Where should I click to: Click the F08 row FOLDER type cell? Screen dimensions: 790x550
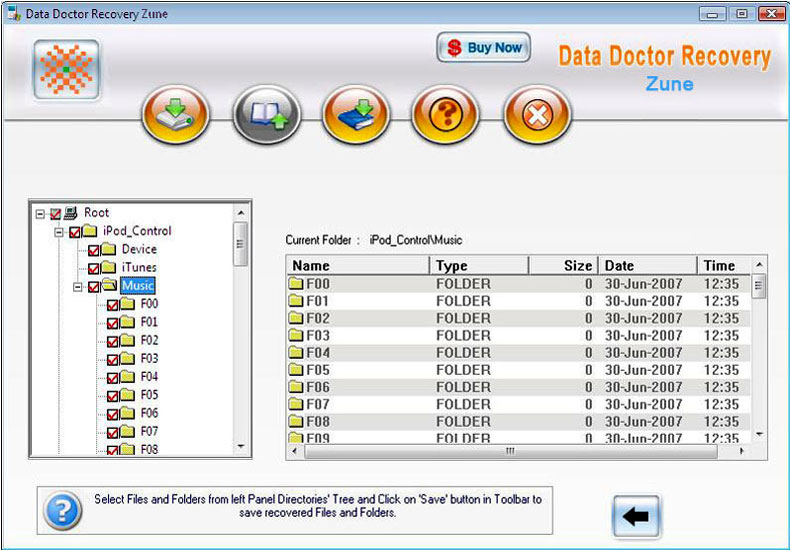click(x=463, y=422)
